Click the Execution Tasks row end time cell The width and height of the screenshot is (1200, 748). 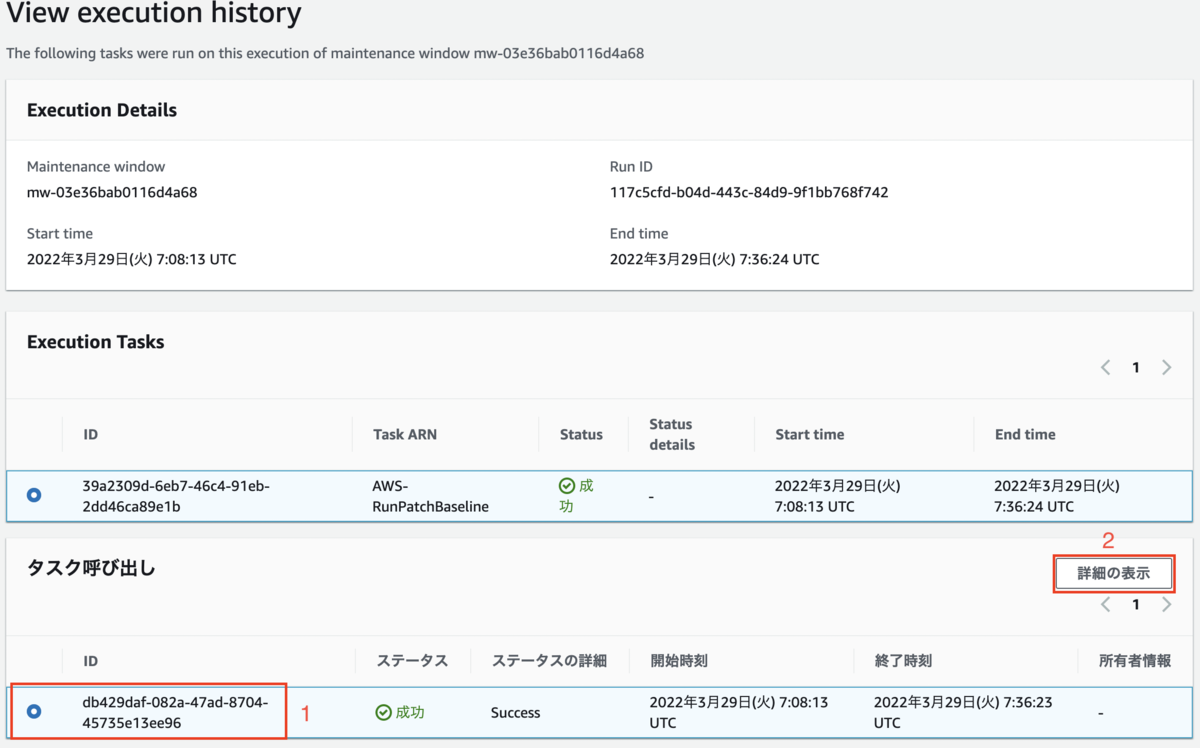1056,496
